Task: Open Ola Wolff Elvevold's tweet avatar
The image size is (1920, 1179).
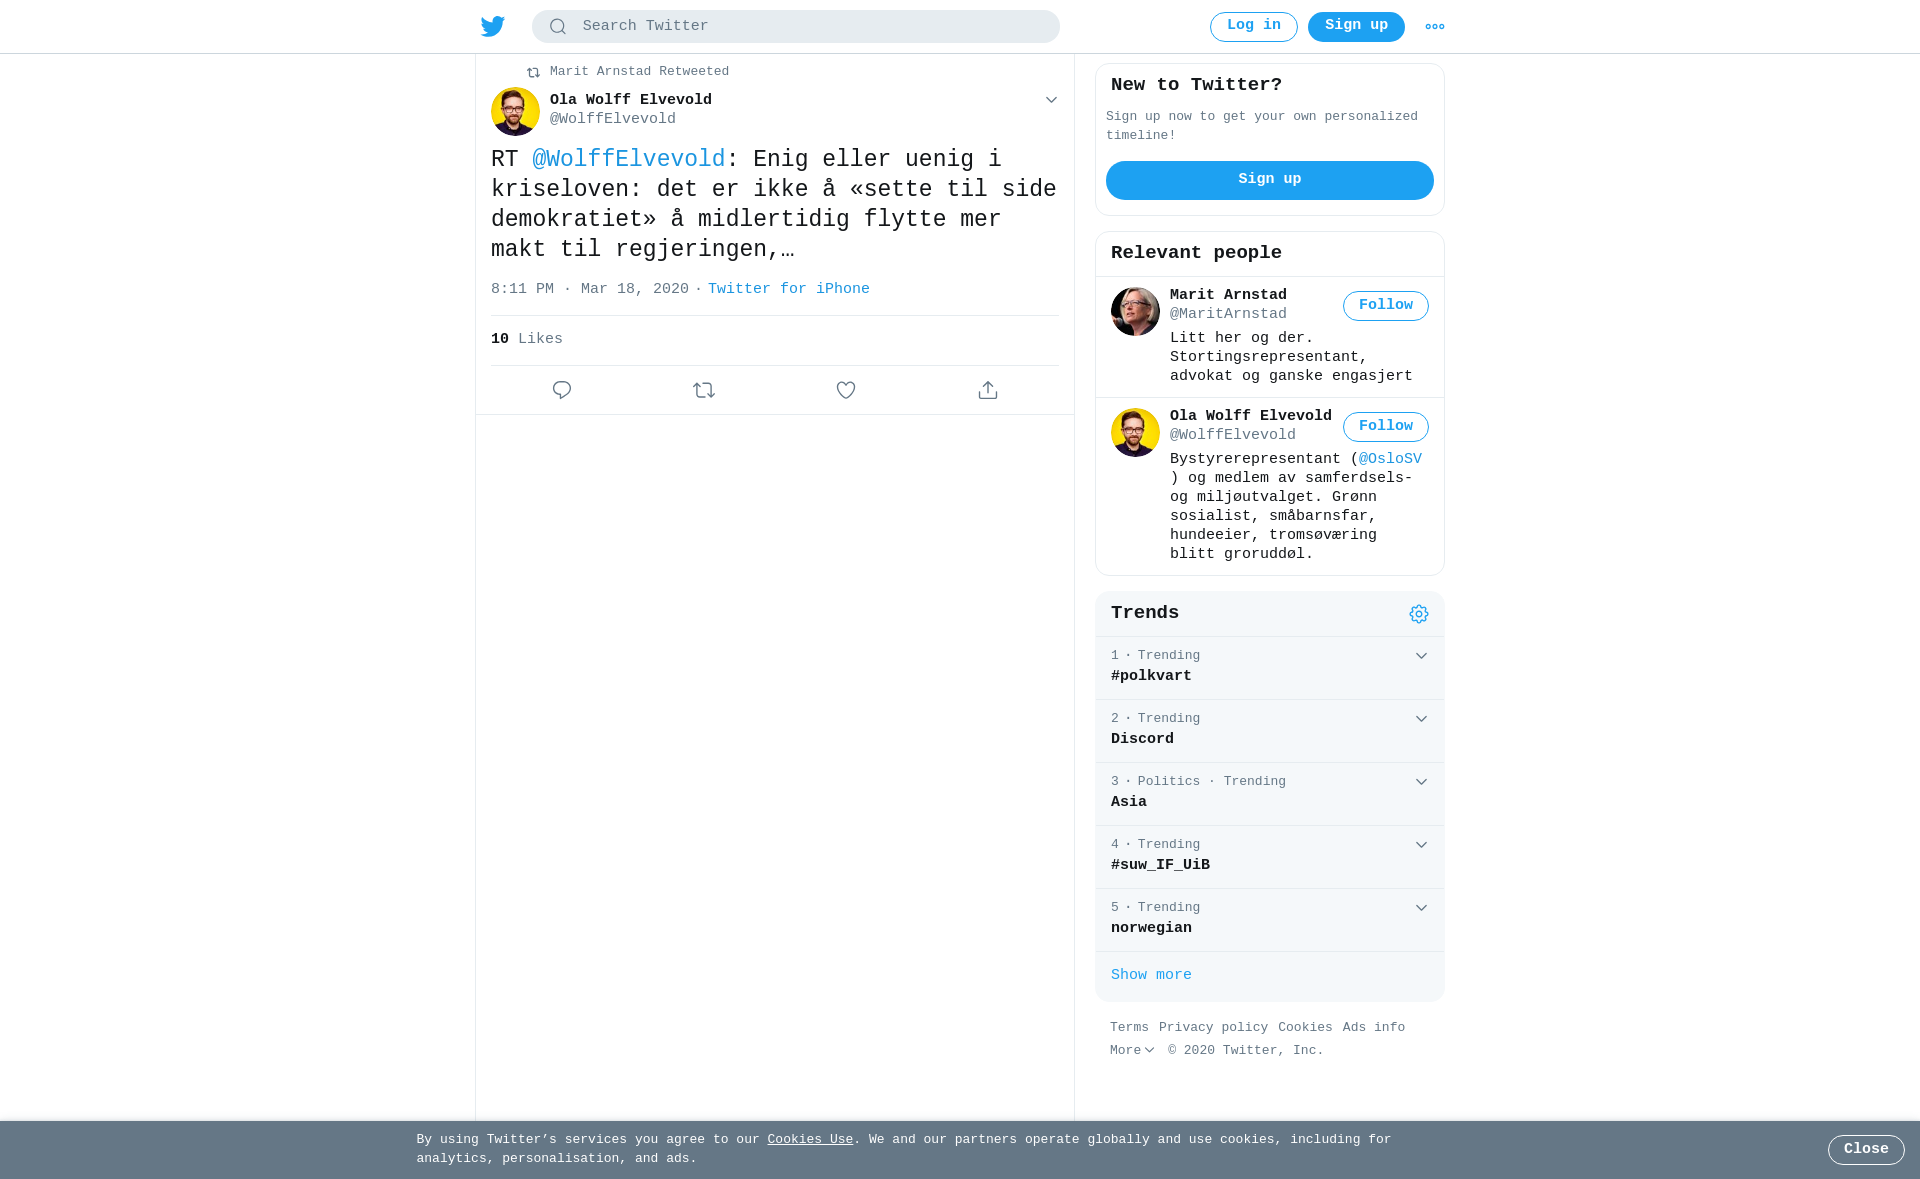Action: pyautogui.click(x=515, y=111)
